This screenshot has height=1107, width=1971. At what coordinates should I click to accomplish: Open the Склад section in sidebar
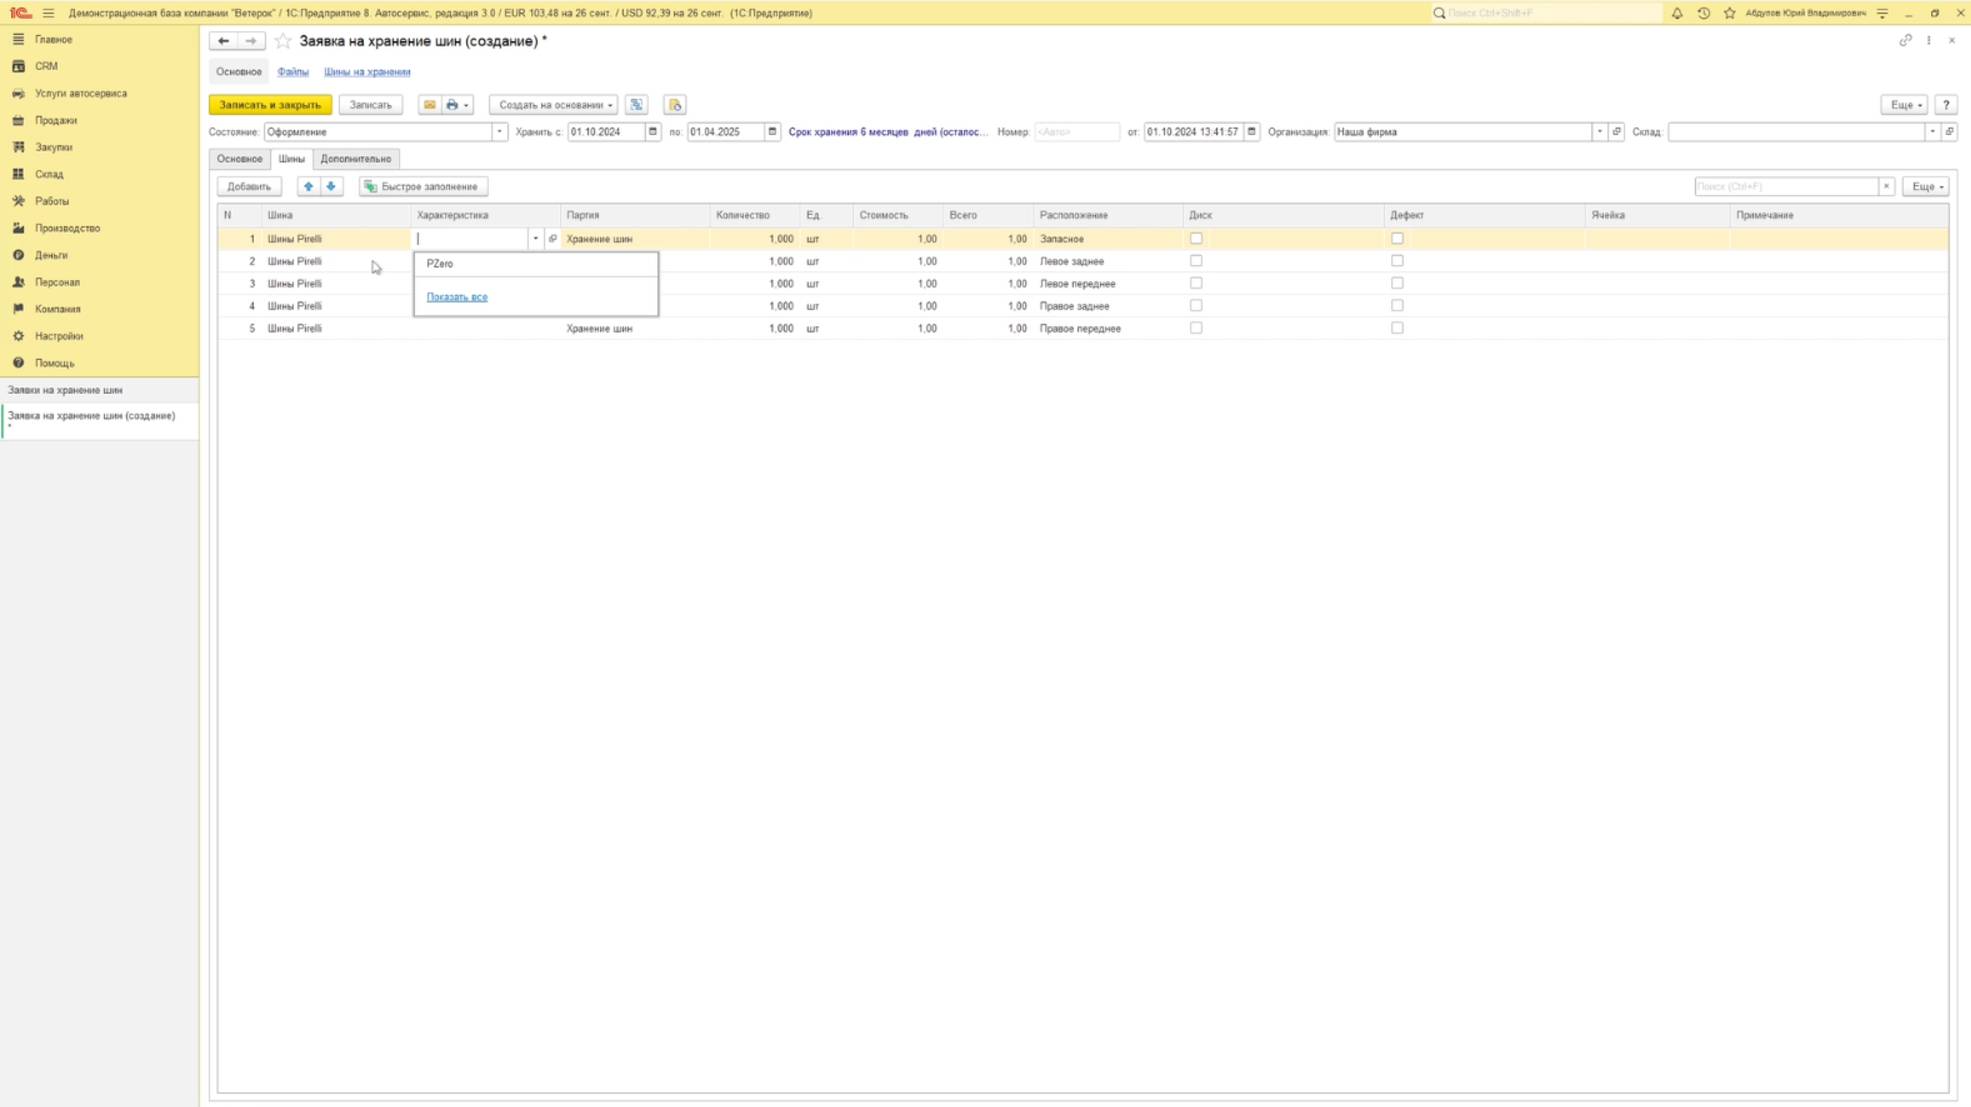49,174
